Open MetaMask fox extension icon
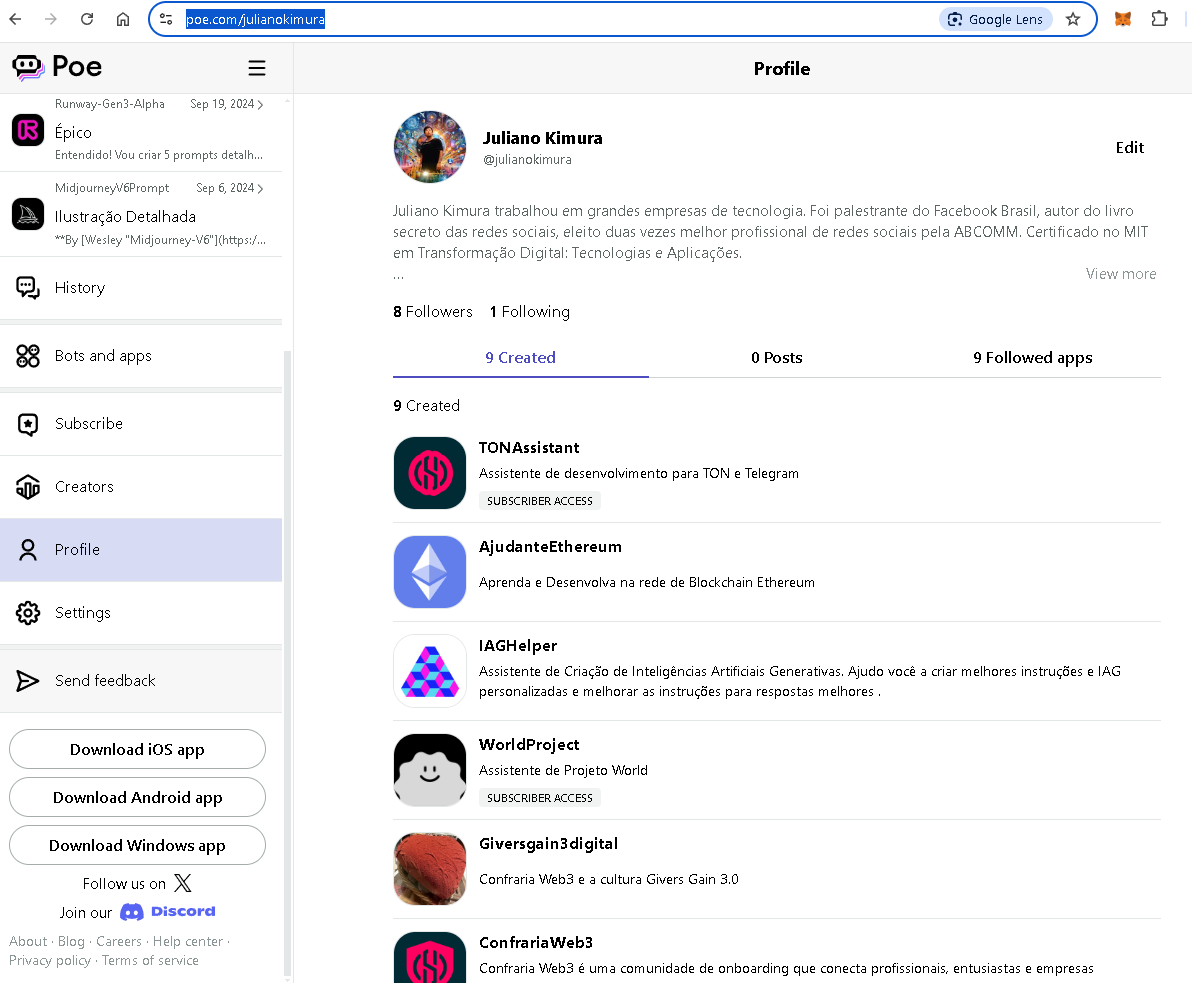Screen dimensions: 1192x983 (x=1123, y=19)
